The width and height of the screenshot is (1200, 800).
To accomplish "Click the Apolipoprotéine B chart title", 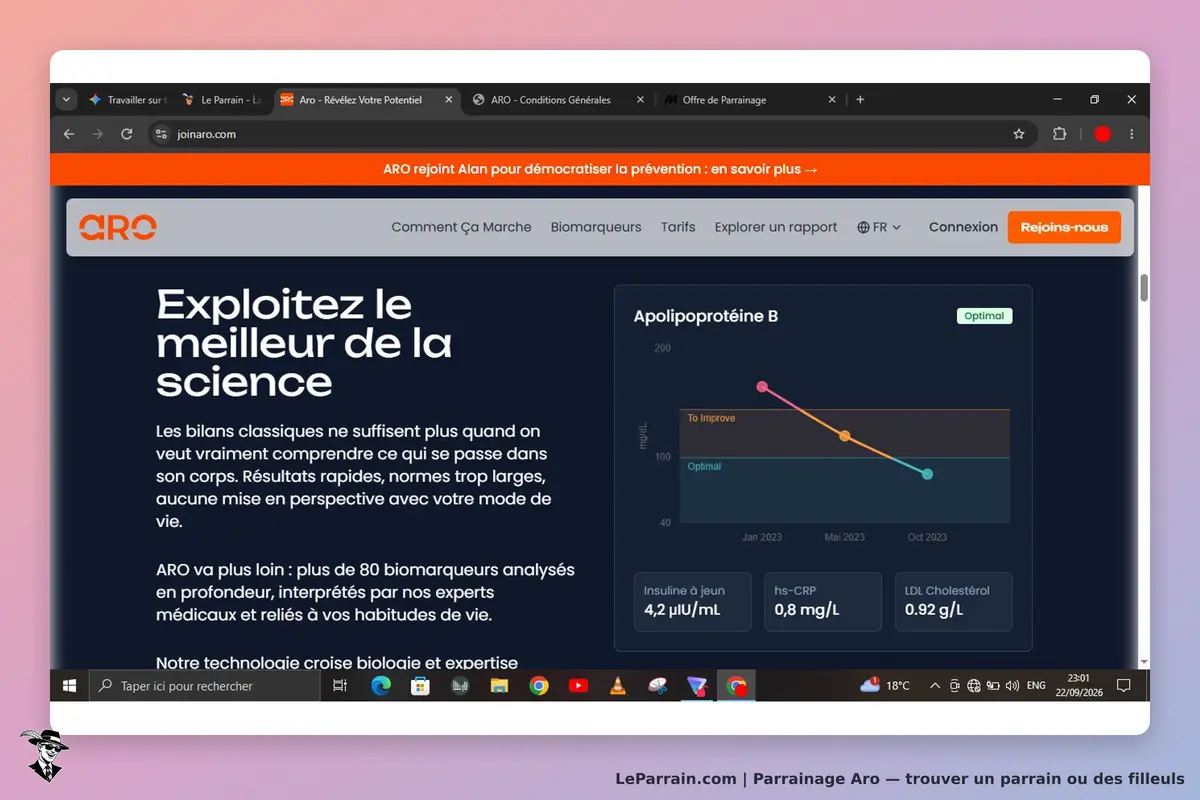I will 706,316.
